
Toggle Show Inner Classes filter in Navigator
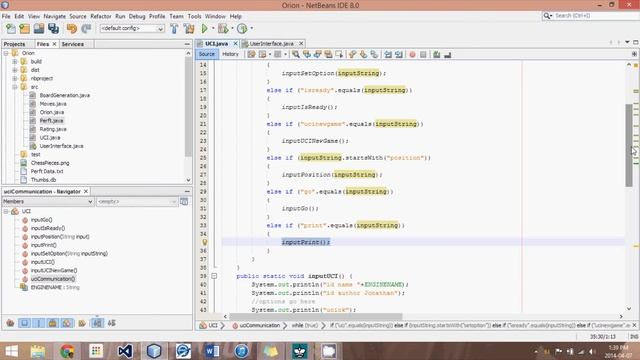click(67, 323)
